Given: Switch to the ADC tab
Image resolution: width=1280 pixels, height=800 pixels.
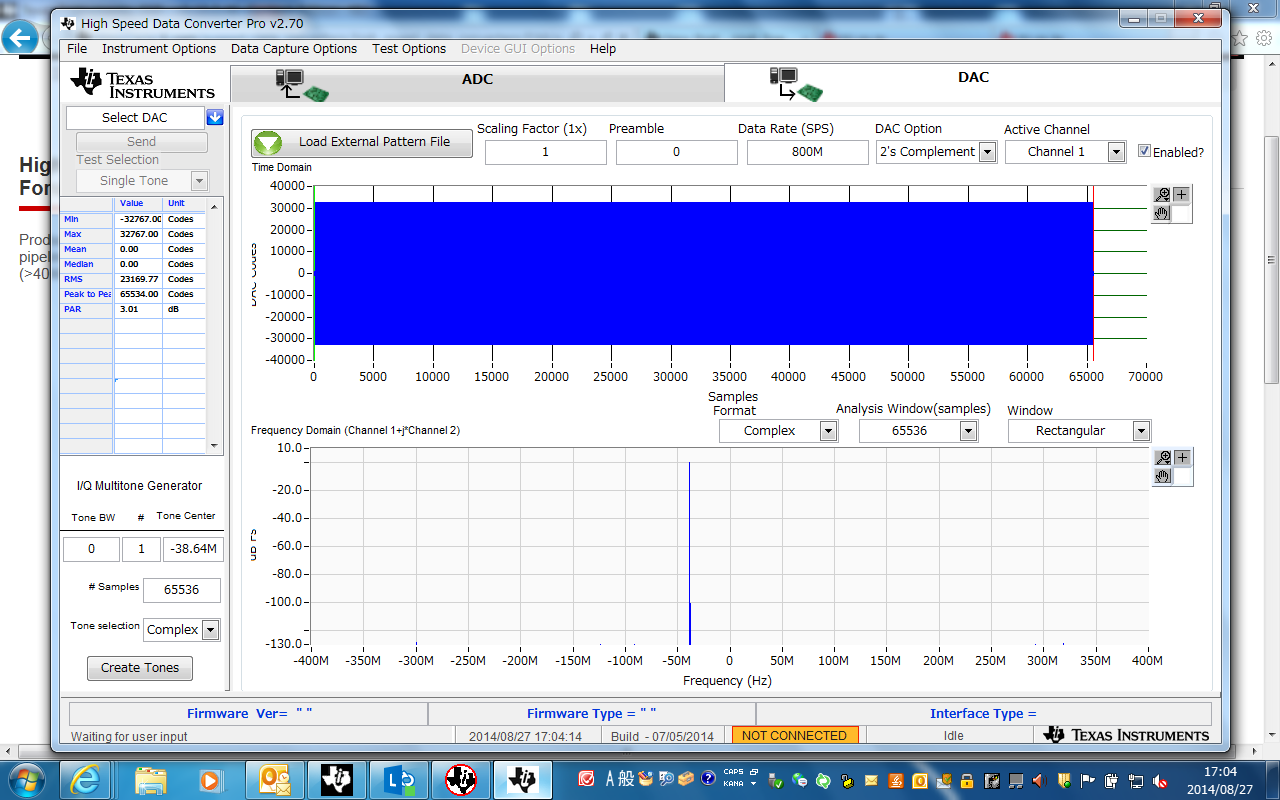Looking at the screenshot, I should coord(477,83).
